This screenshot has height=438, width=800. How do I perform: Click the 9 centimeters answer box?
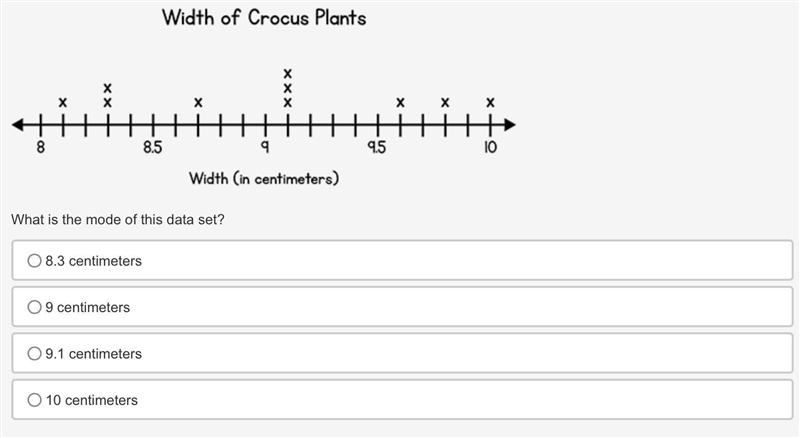tap(402, 307)
